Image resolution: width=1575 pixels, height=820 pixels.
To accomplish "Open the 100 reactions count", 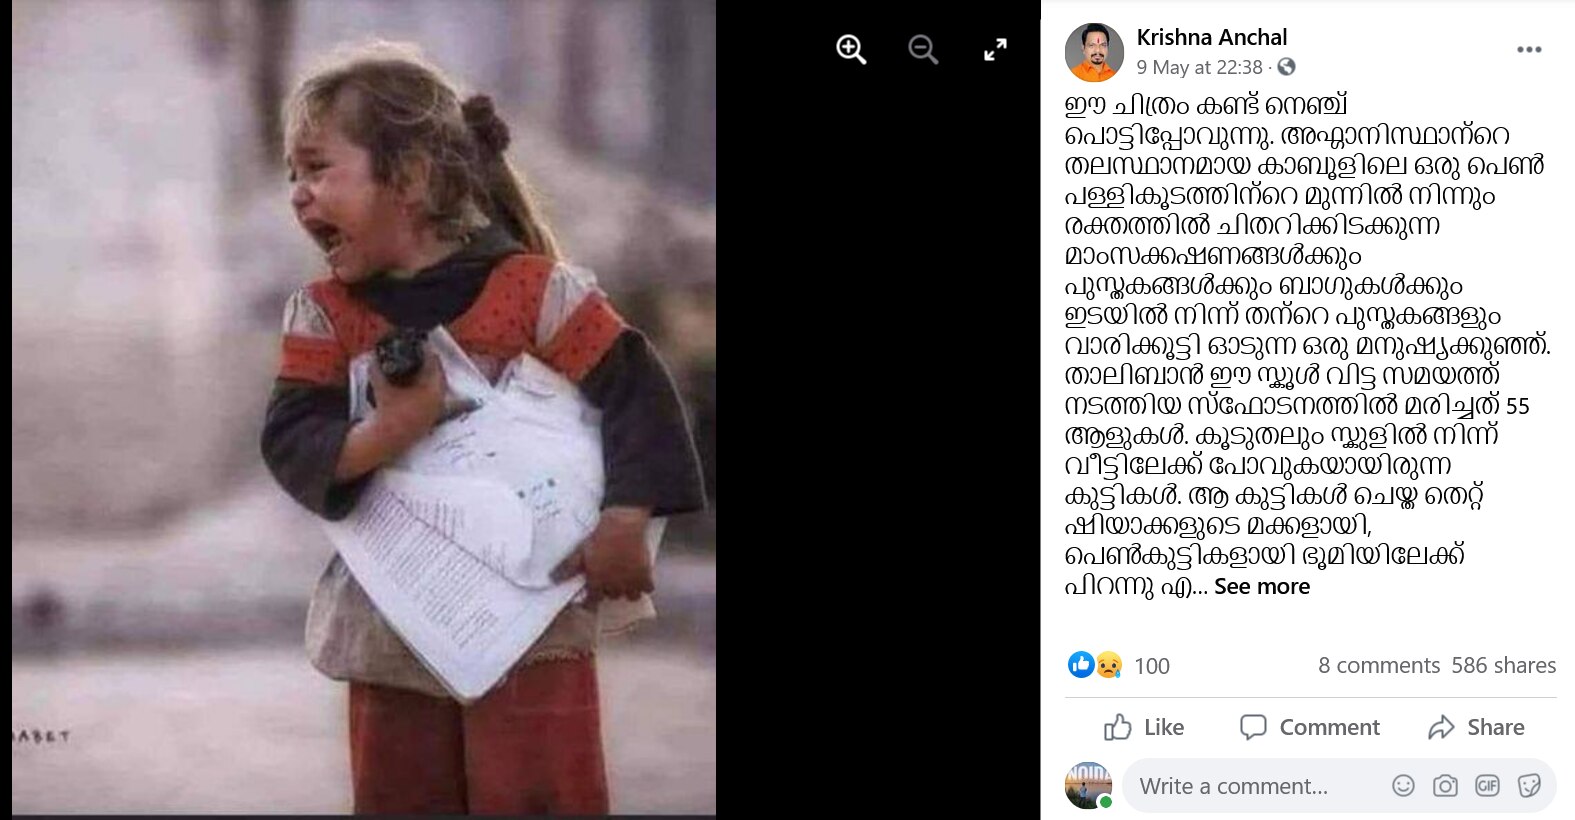I will coord(1152,666).
